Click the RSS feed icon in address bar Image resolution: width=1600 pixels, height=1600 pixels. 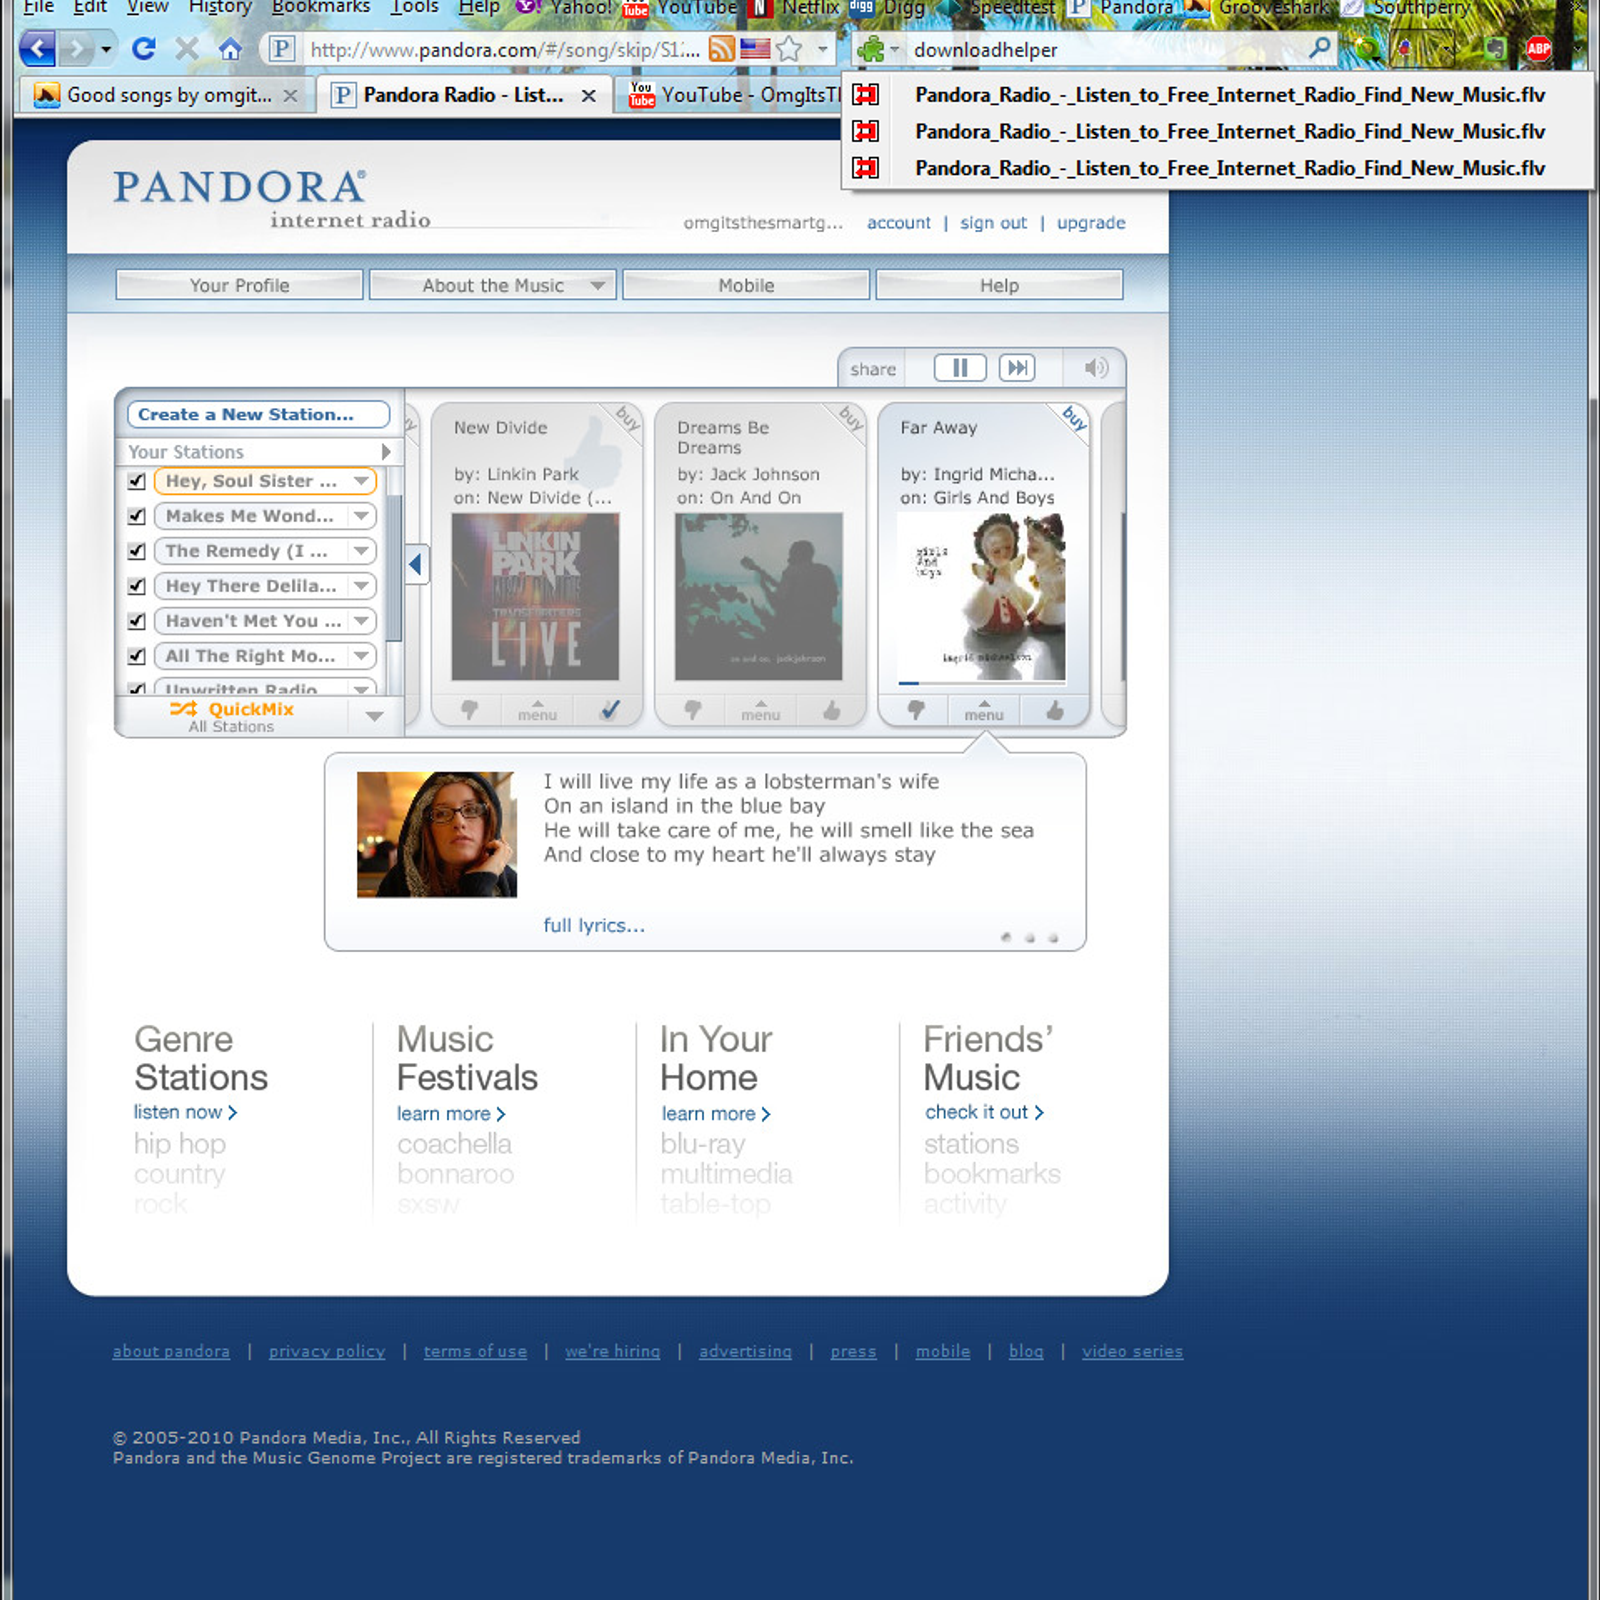click(x=721, y=48)
